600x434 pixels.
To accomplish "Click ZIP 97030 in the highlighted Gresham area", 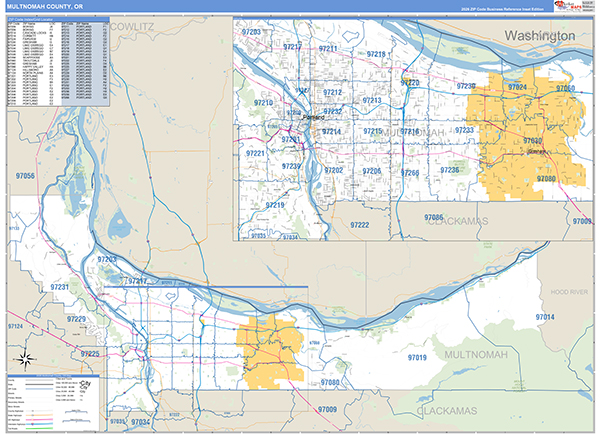I will [x=532, y=140].
